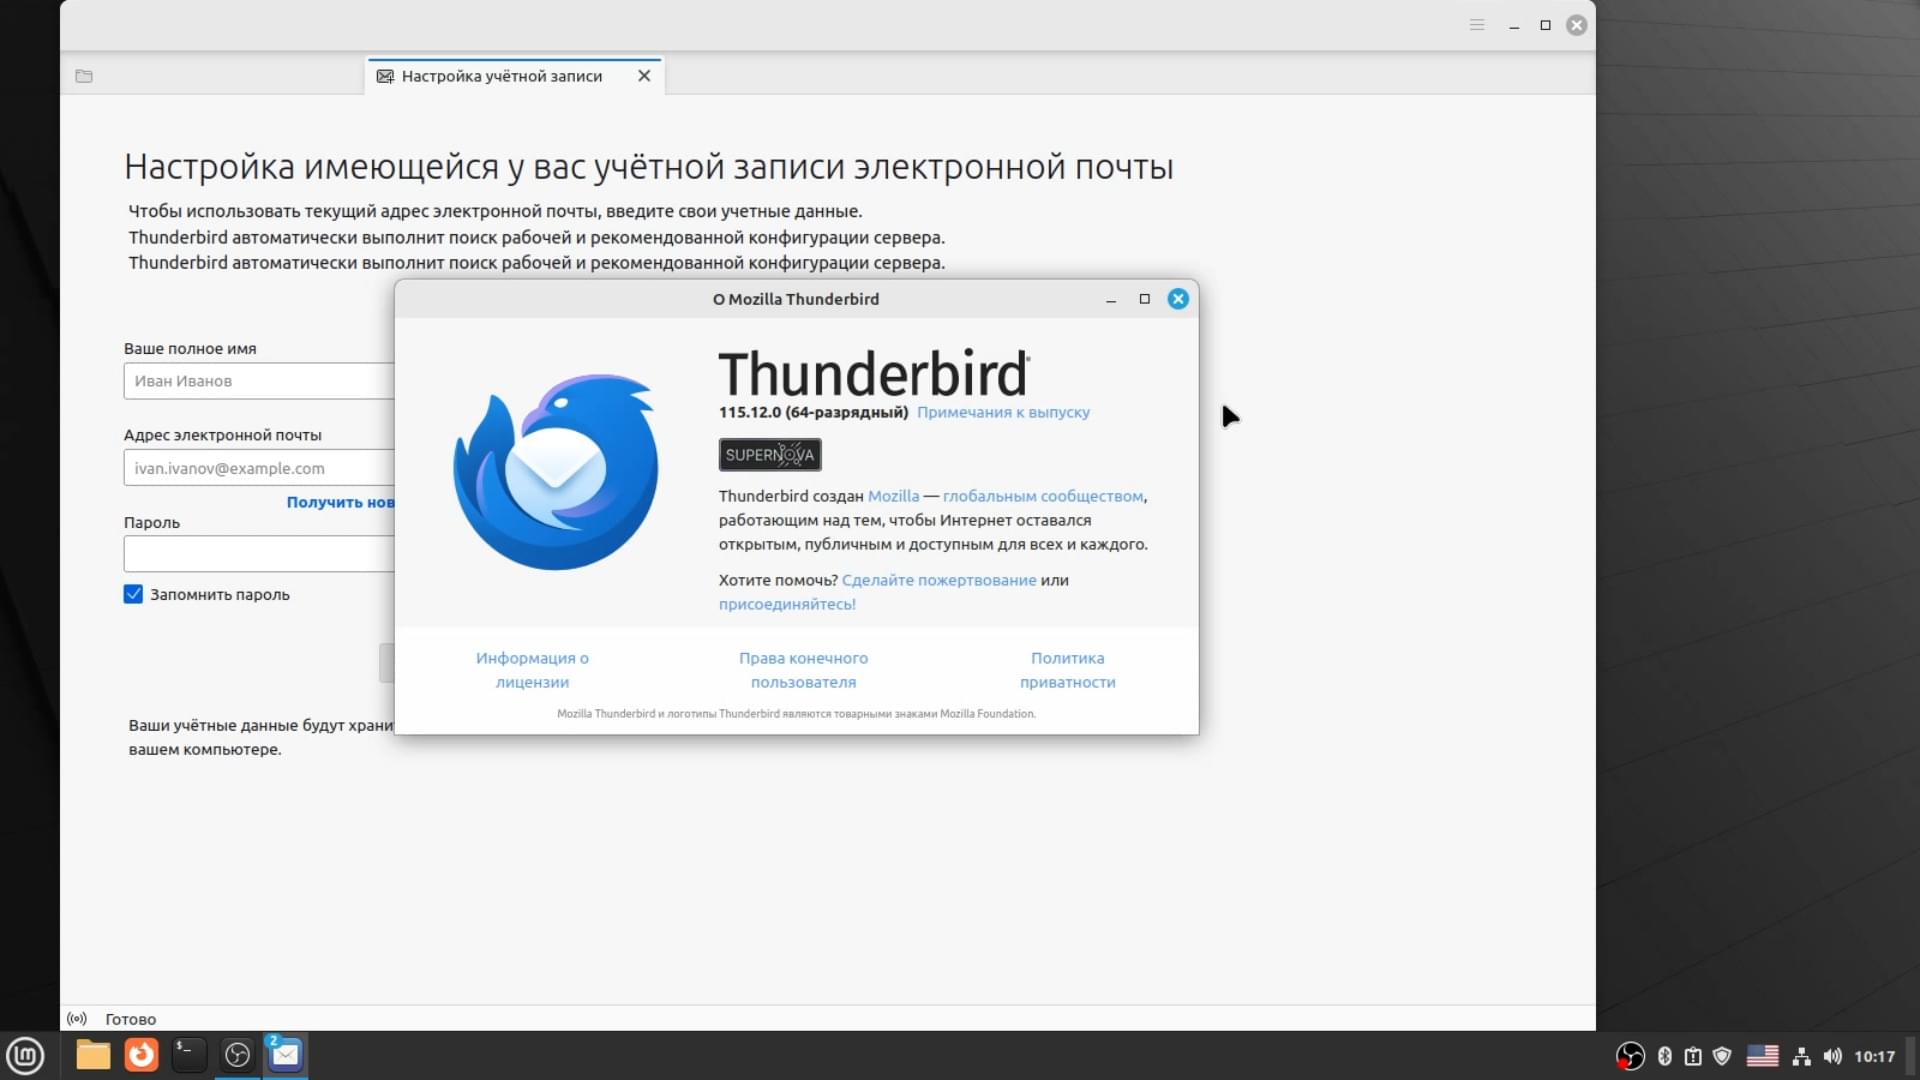The height and width of the screenshot is (1080, 1920).
Task: Open Bluetooth tray icon
Action: coord(1665,1056)
